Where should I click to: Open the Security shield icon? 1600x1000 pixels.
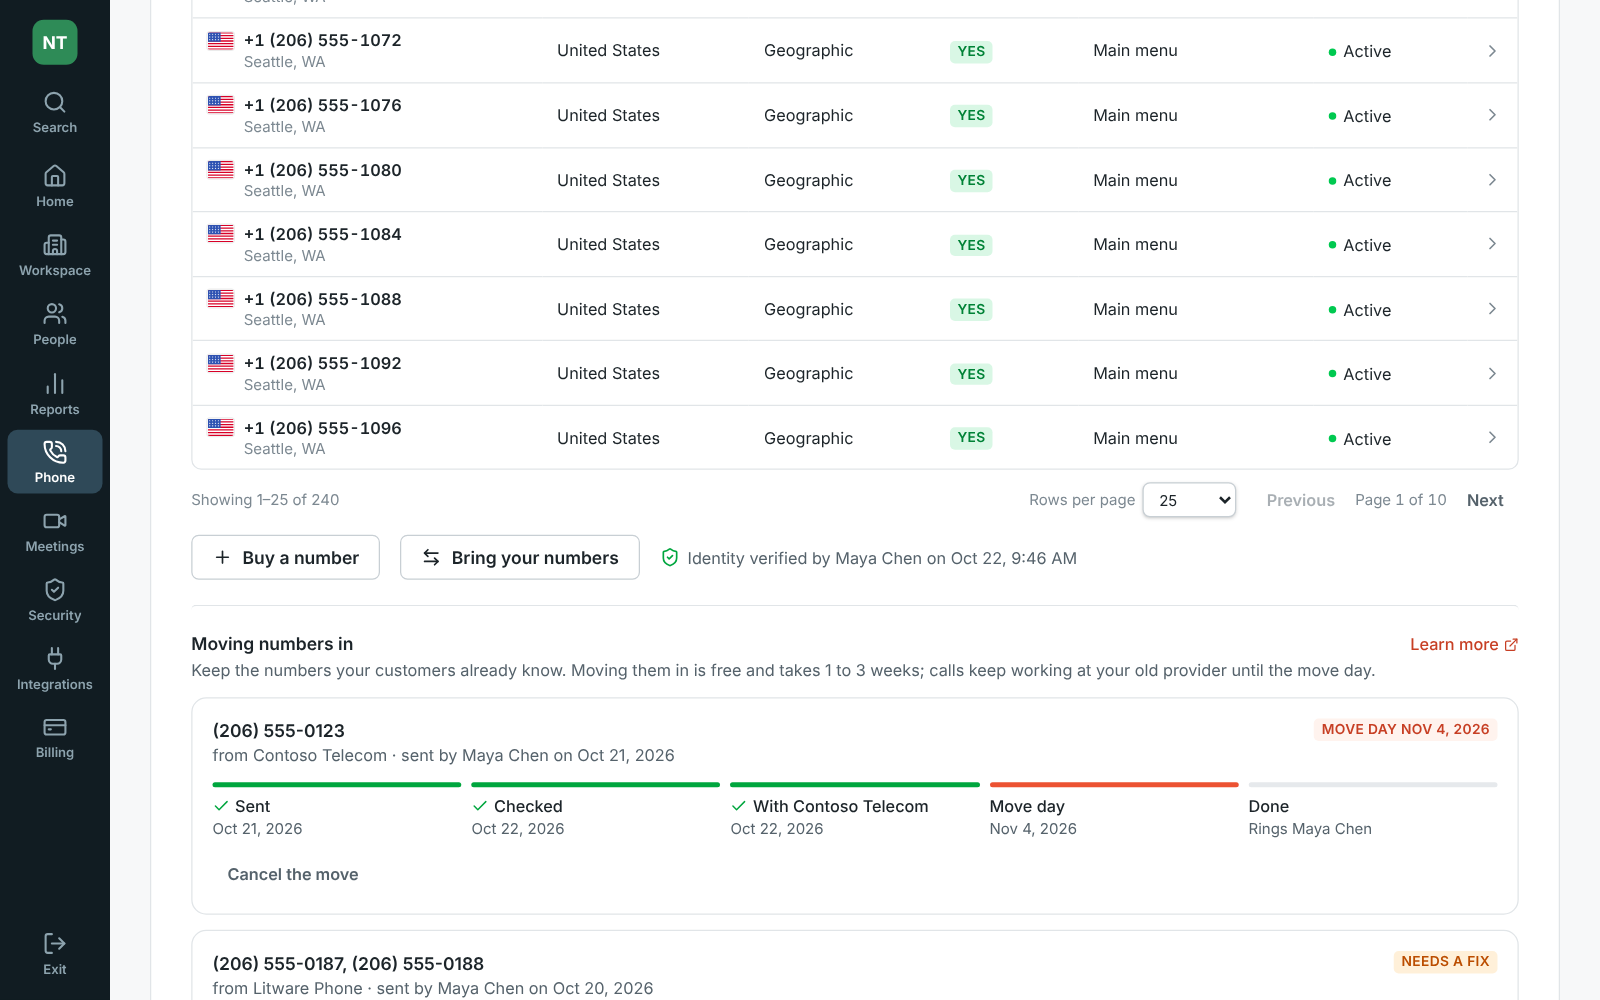[x=54, y=601]
